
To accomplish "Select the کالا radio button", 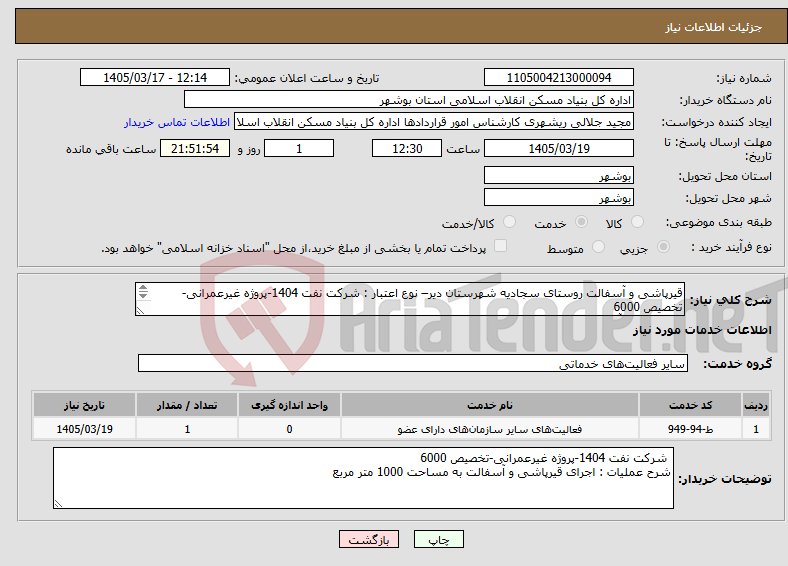I will pos(637,222).
